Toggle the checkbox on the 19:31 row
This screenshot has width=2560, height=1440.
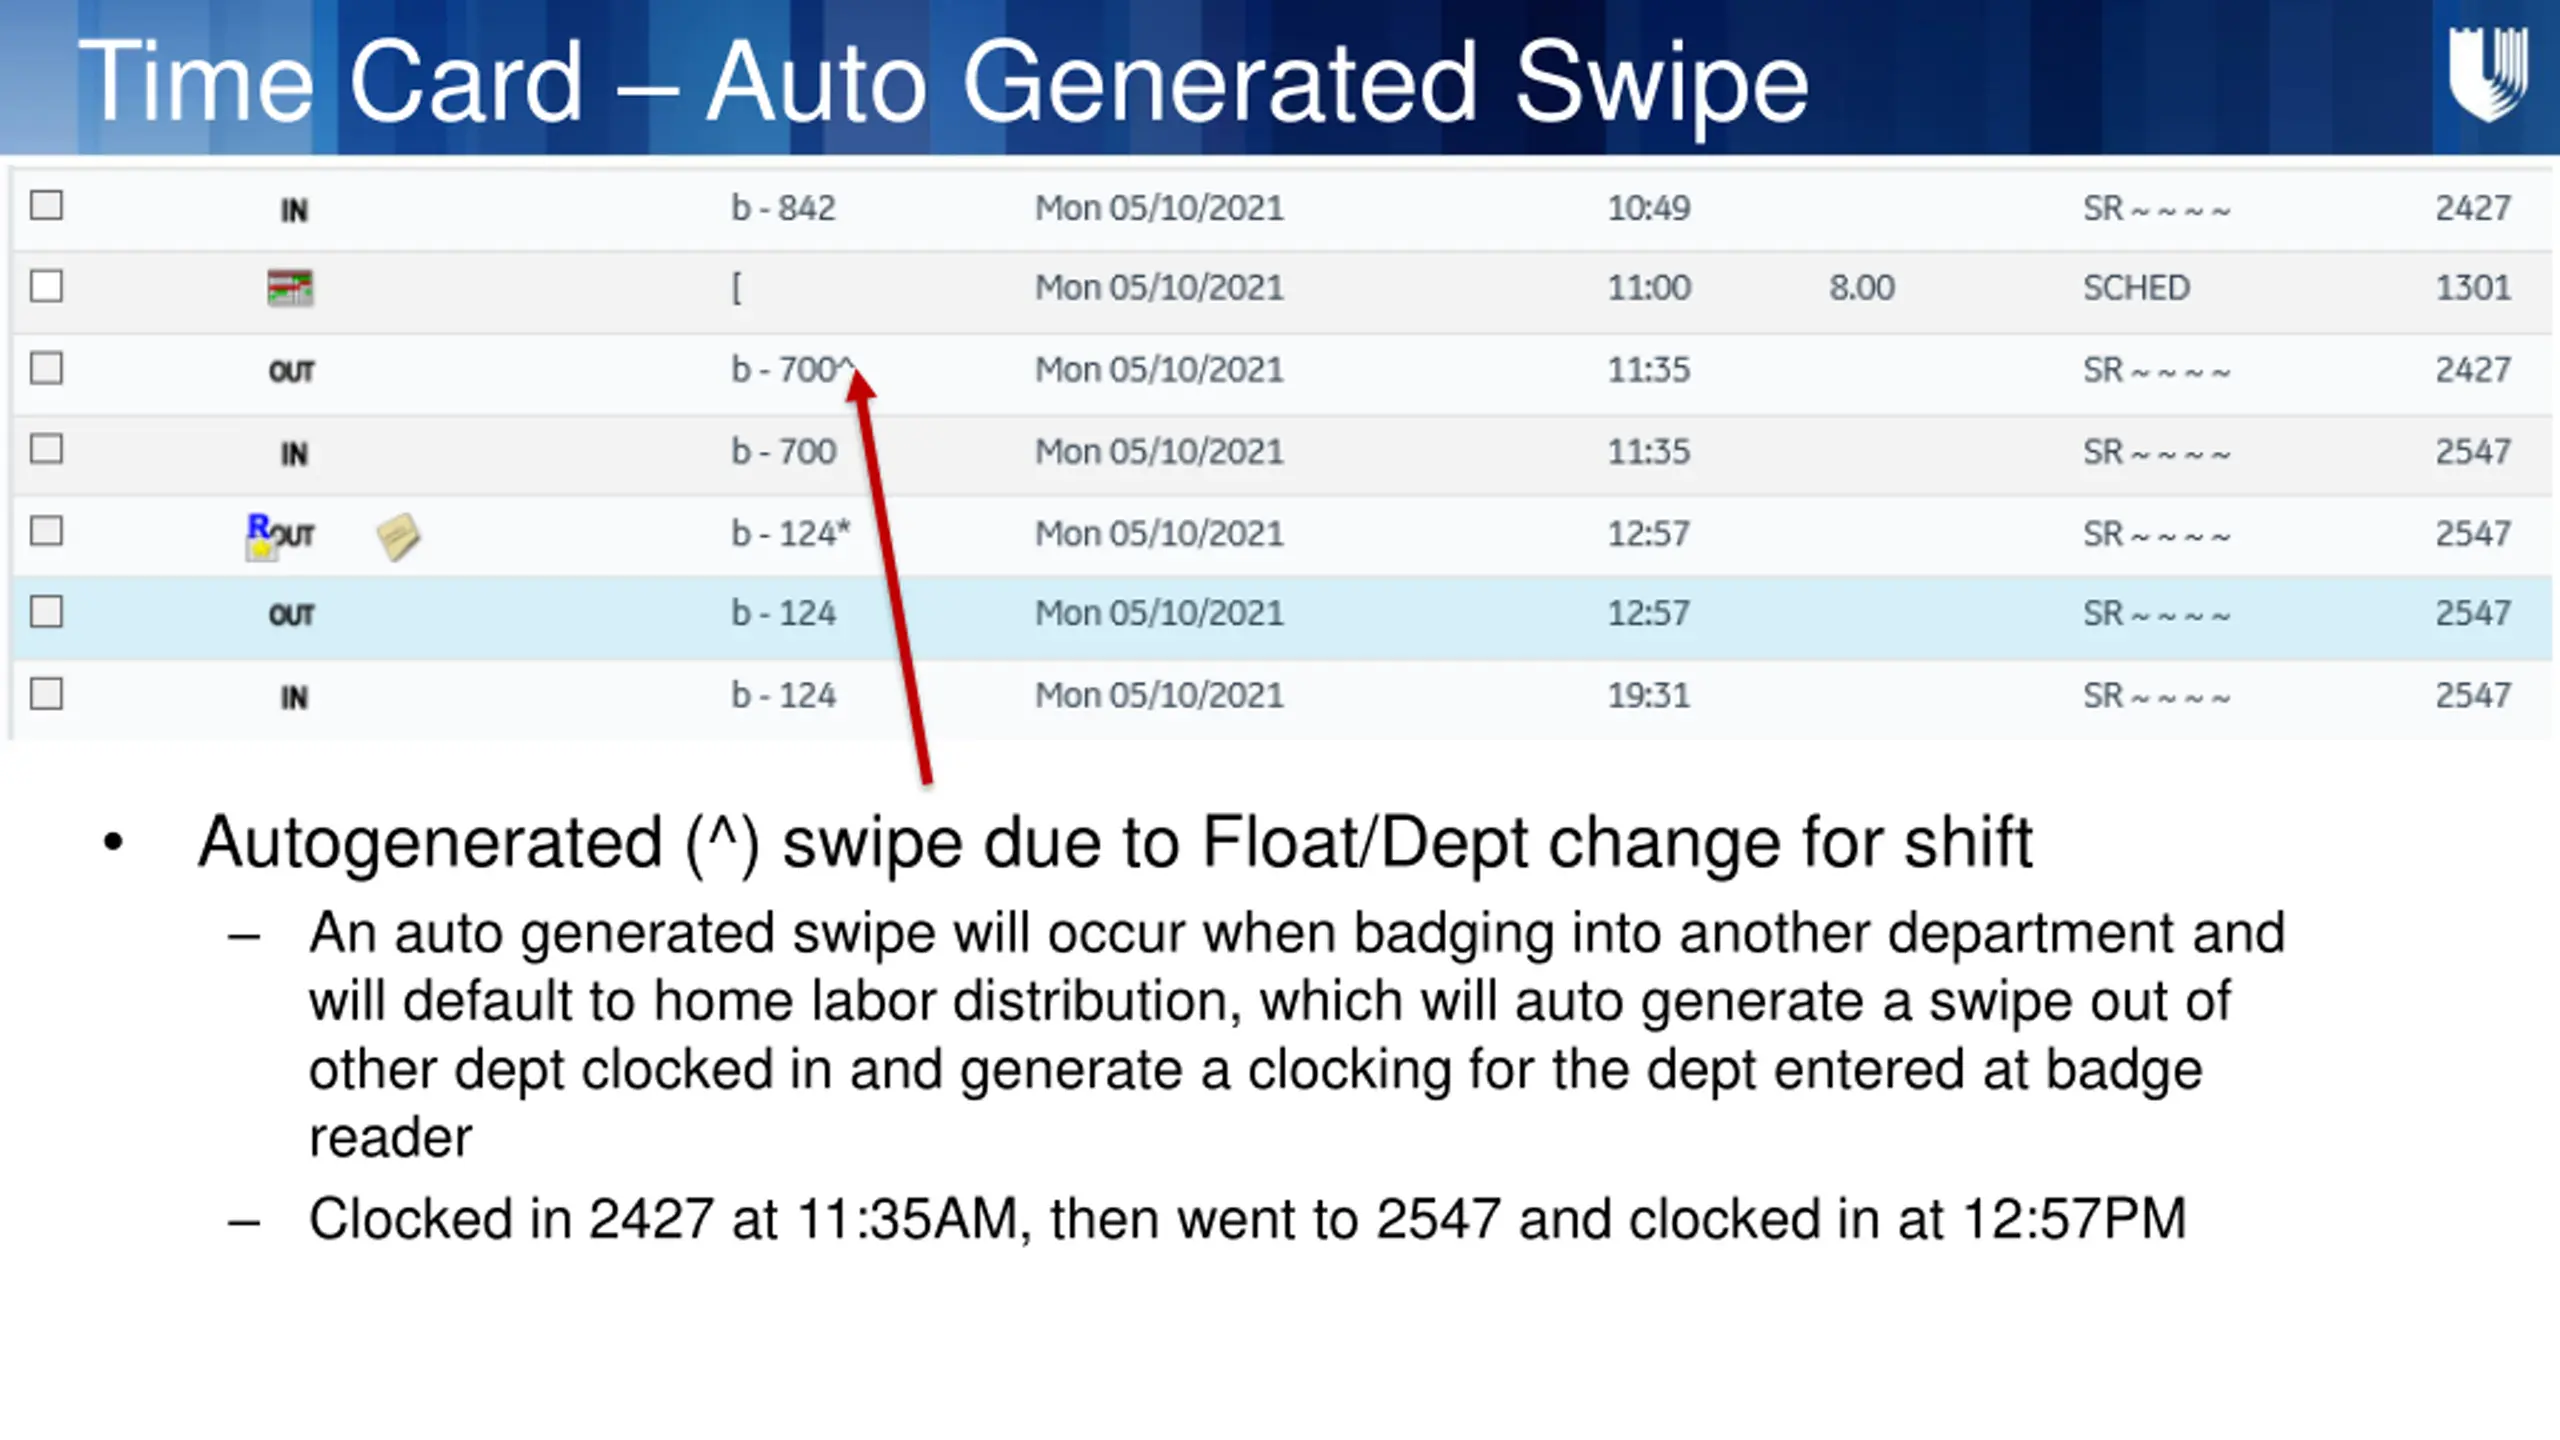tap(46, 693)
